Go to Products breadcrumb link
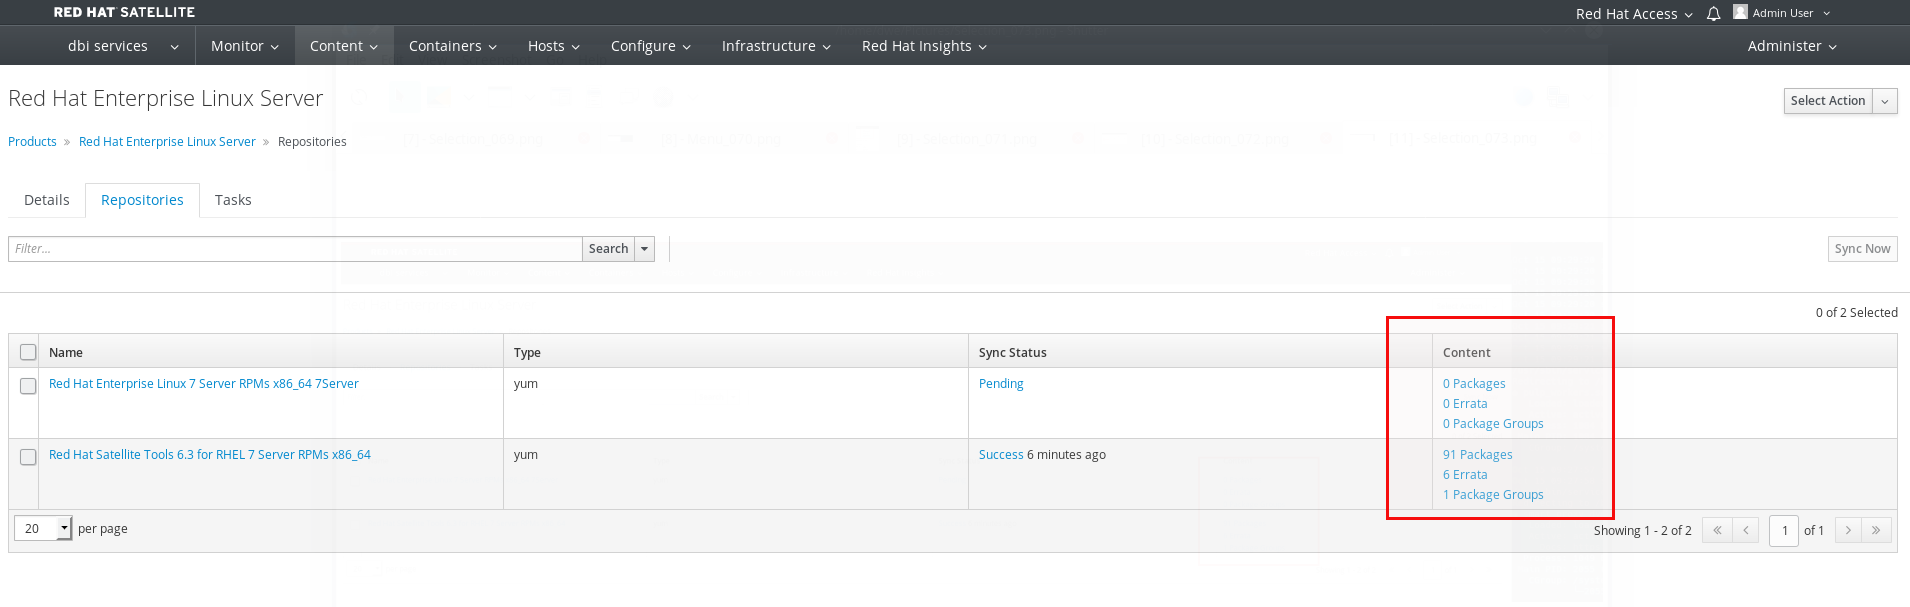 (x=32, y=142)
